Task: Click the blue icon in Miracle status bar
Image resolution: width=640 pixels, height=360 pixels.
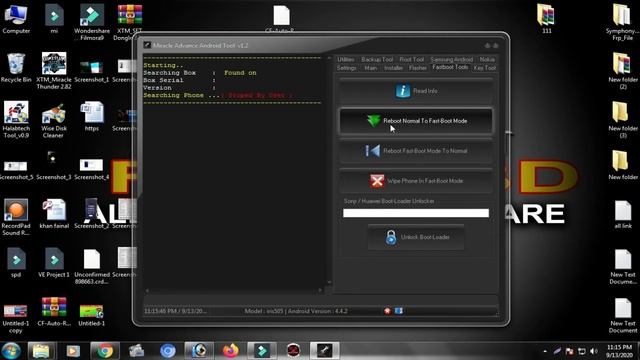Action: tap(399, 311)
